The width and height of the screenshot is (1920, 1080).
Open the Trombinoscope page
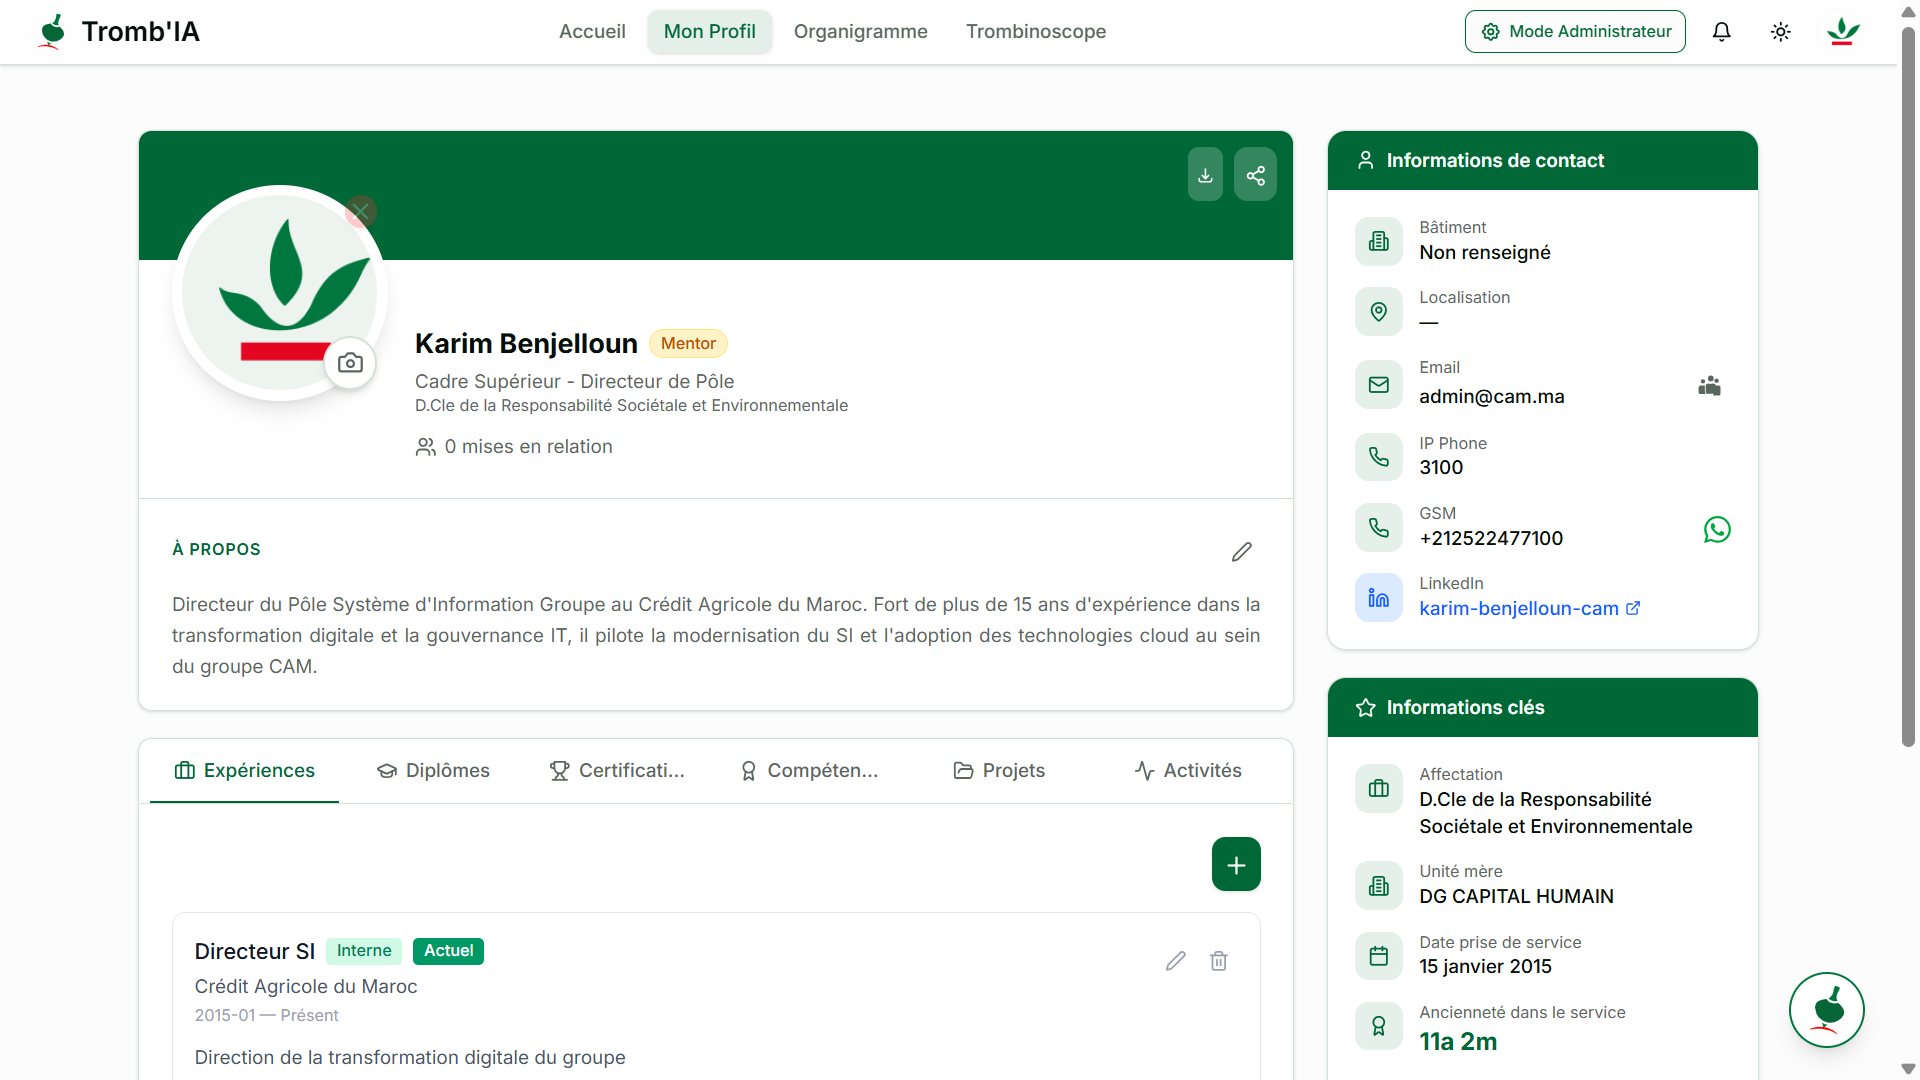point(1035,32)
